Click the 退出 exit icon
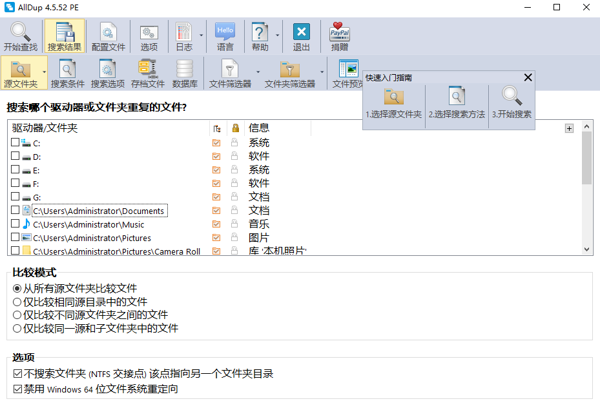This screenshot has width=600, height=408. coord(301,37)
